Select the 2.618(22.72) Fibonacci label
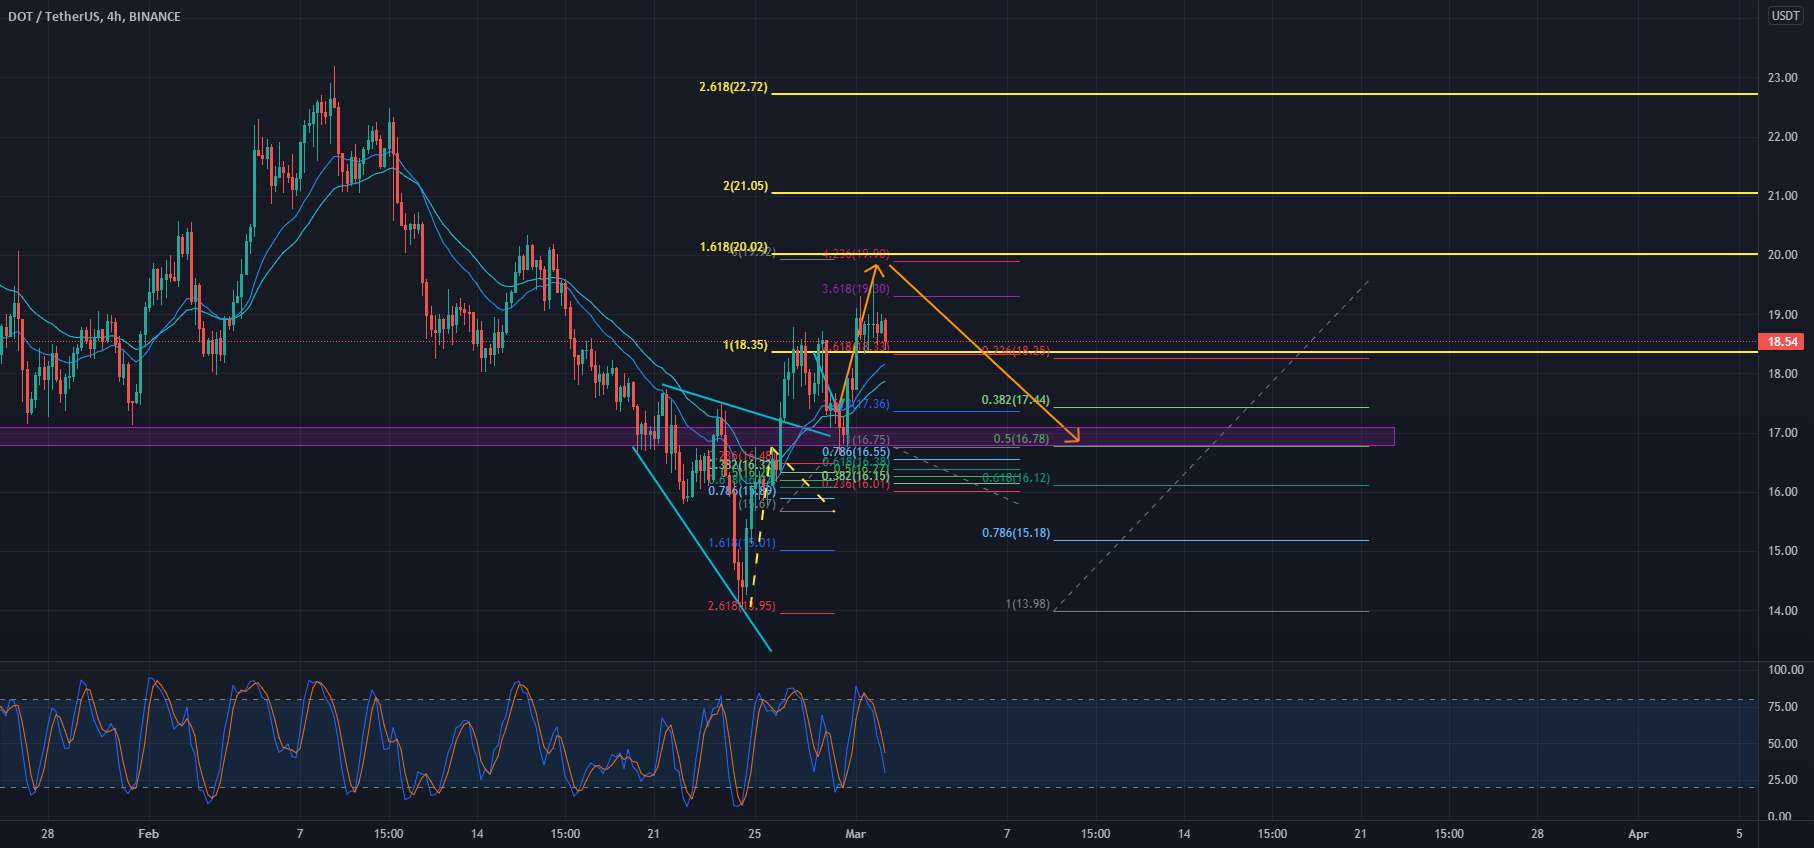1814x848 pixels. click(733, 87)
